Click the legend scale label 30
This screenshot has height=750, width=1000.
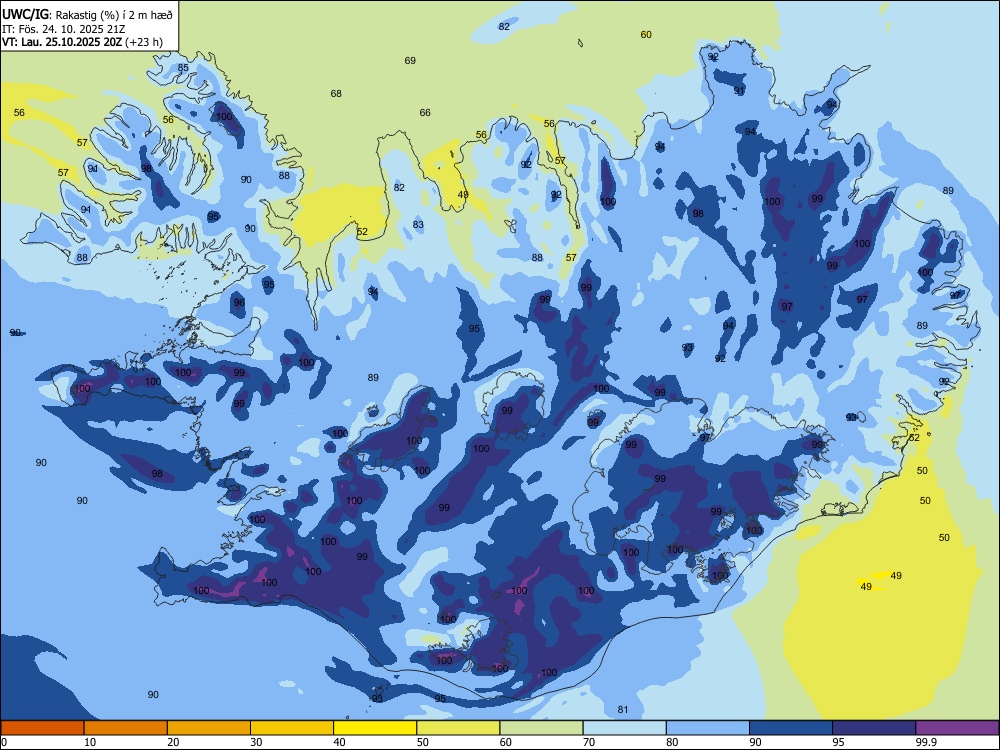tap(256, 742)
